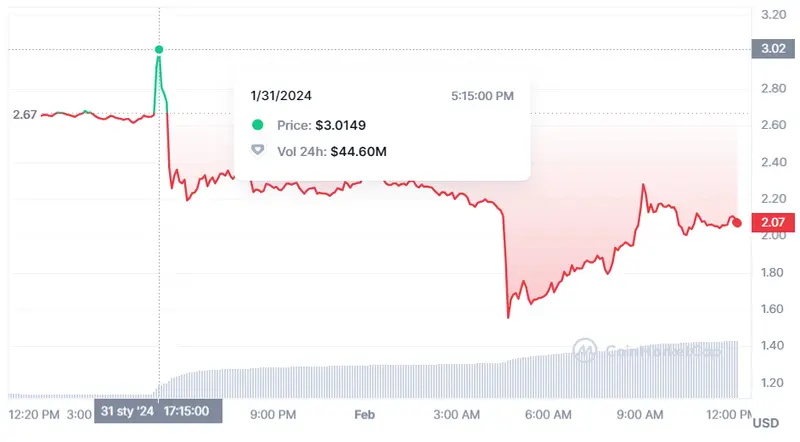Viewport: 800px width, 442px height.
Task: Click the red end-of-line price dot
Action: pos(737,222)
